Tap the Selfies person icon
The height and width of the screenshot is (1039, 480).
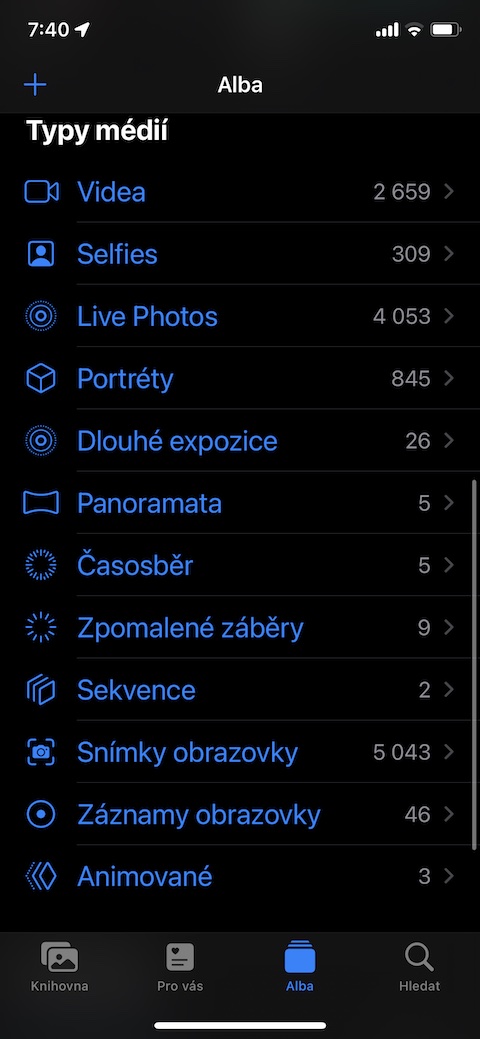pyautogui.click(x=41, y=254)
